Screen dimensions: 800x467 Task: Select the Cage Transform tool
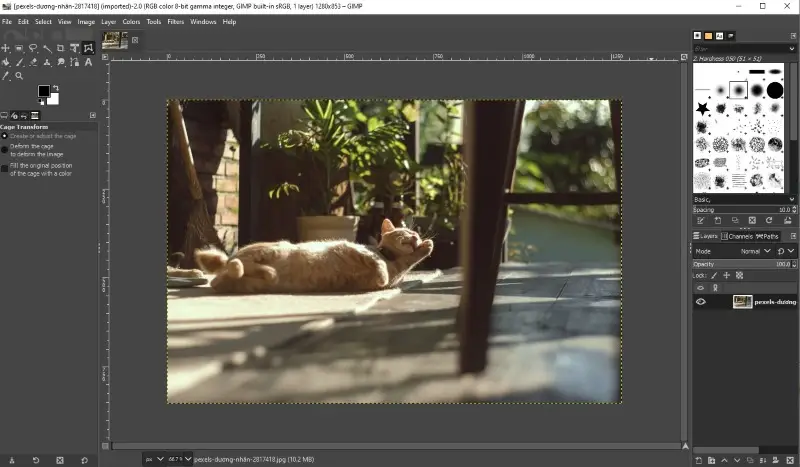point(88,48)
